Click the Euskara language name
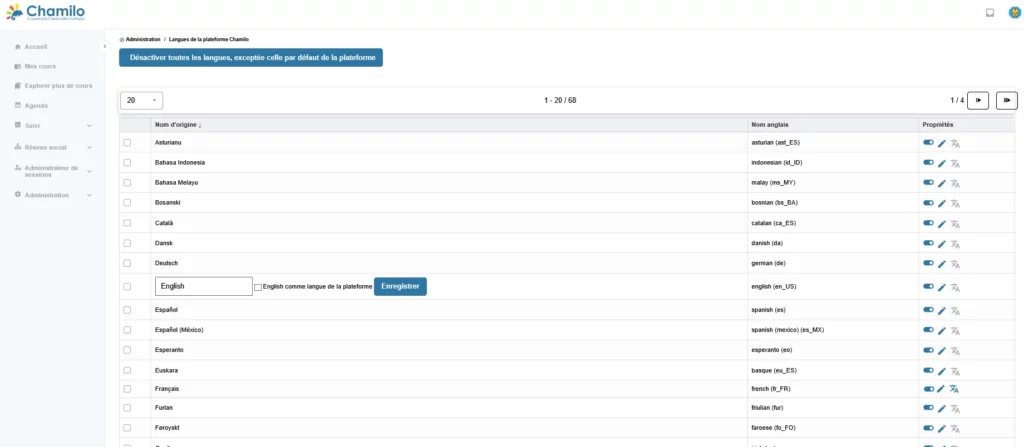The image size is (1024, 447). point(167,371)
